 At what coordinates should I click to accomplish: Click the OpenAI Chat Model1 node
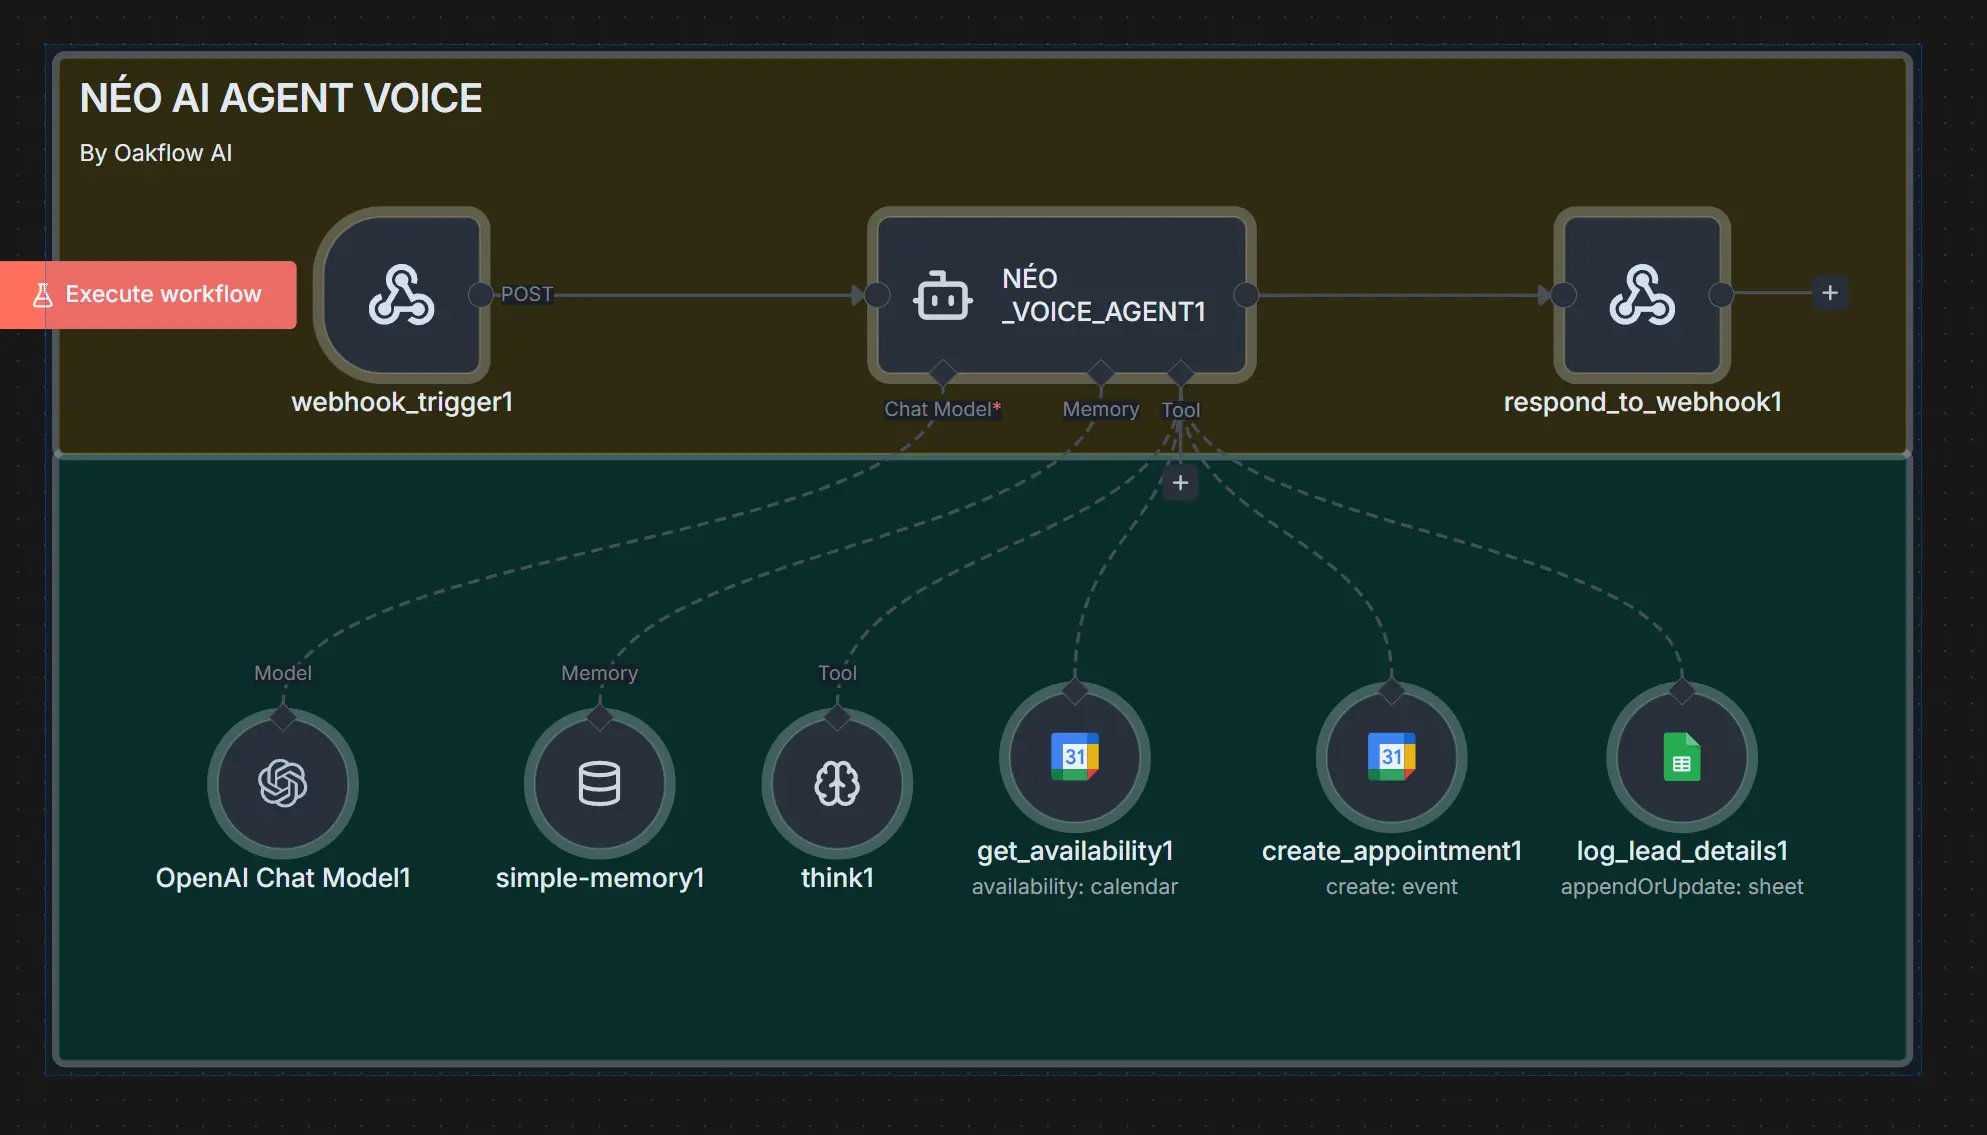coord(283,784)
